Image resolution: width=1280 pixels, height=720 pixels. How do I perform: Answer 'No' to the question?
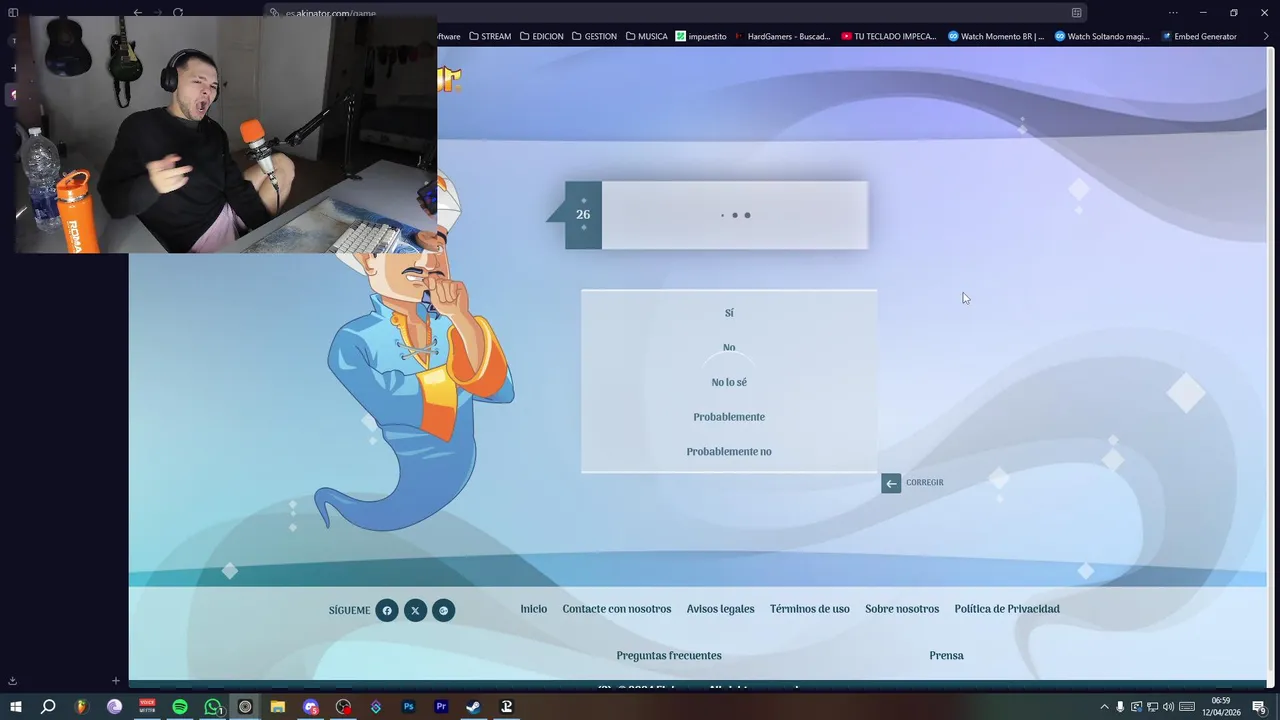point(729,348)
